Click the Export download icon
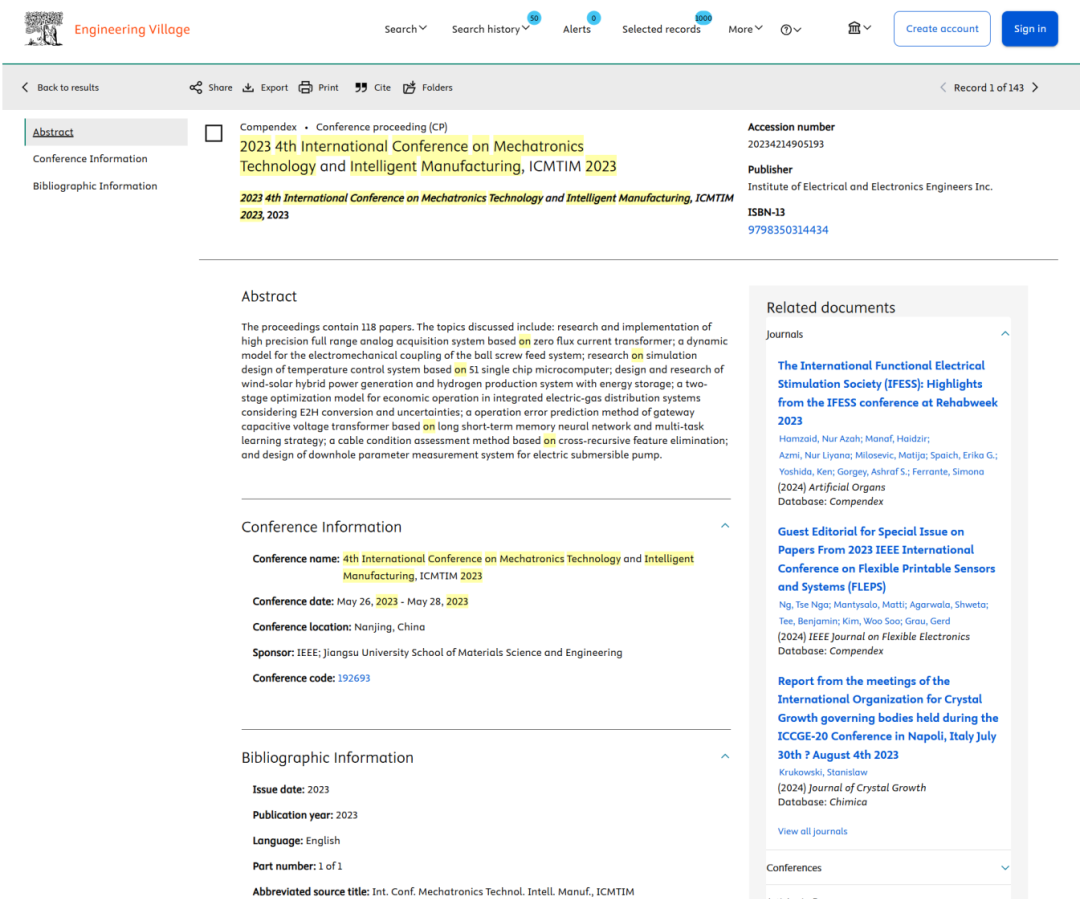The width and height of the screenshot is (1080, 899). pos(248,87)
